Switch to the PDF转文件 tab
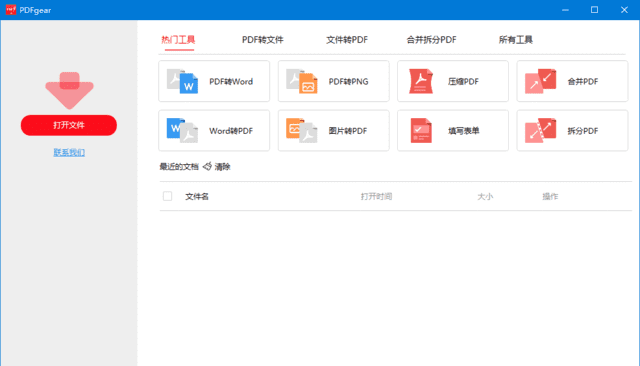The image size is (640, 366). click(262, 40)
